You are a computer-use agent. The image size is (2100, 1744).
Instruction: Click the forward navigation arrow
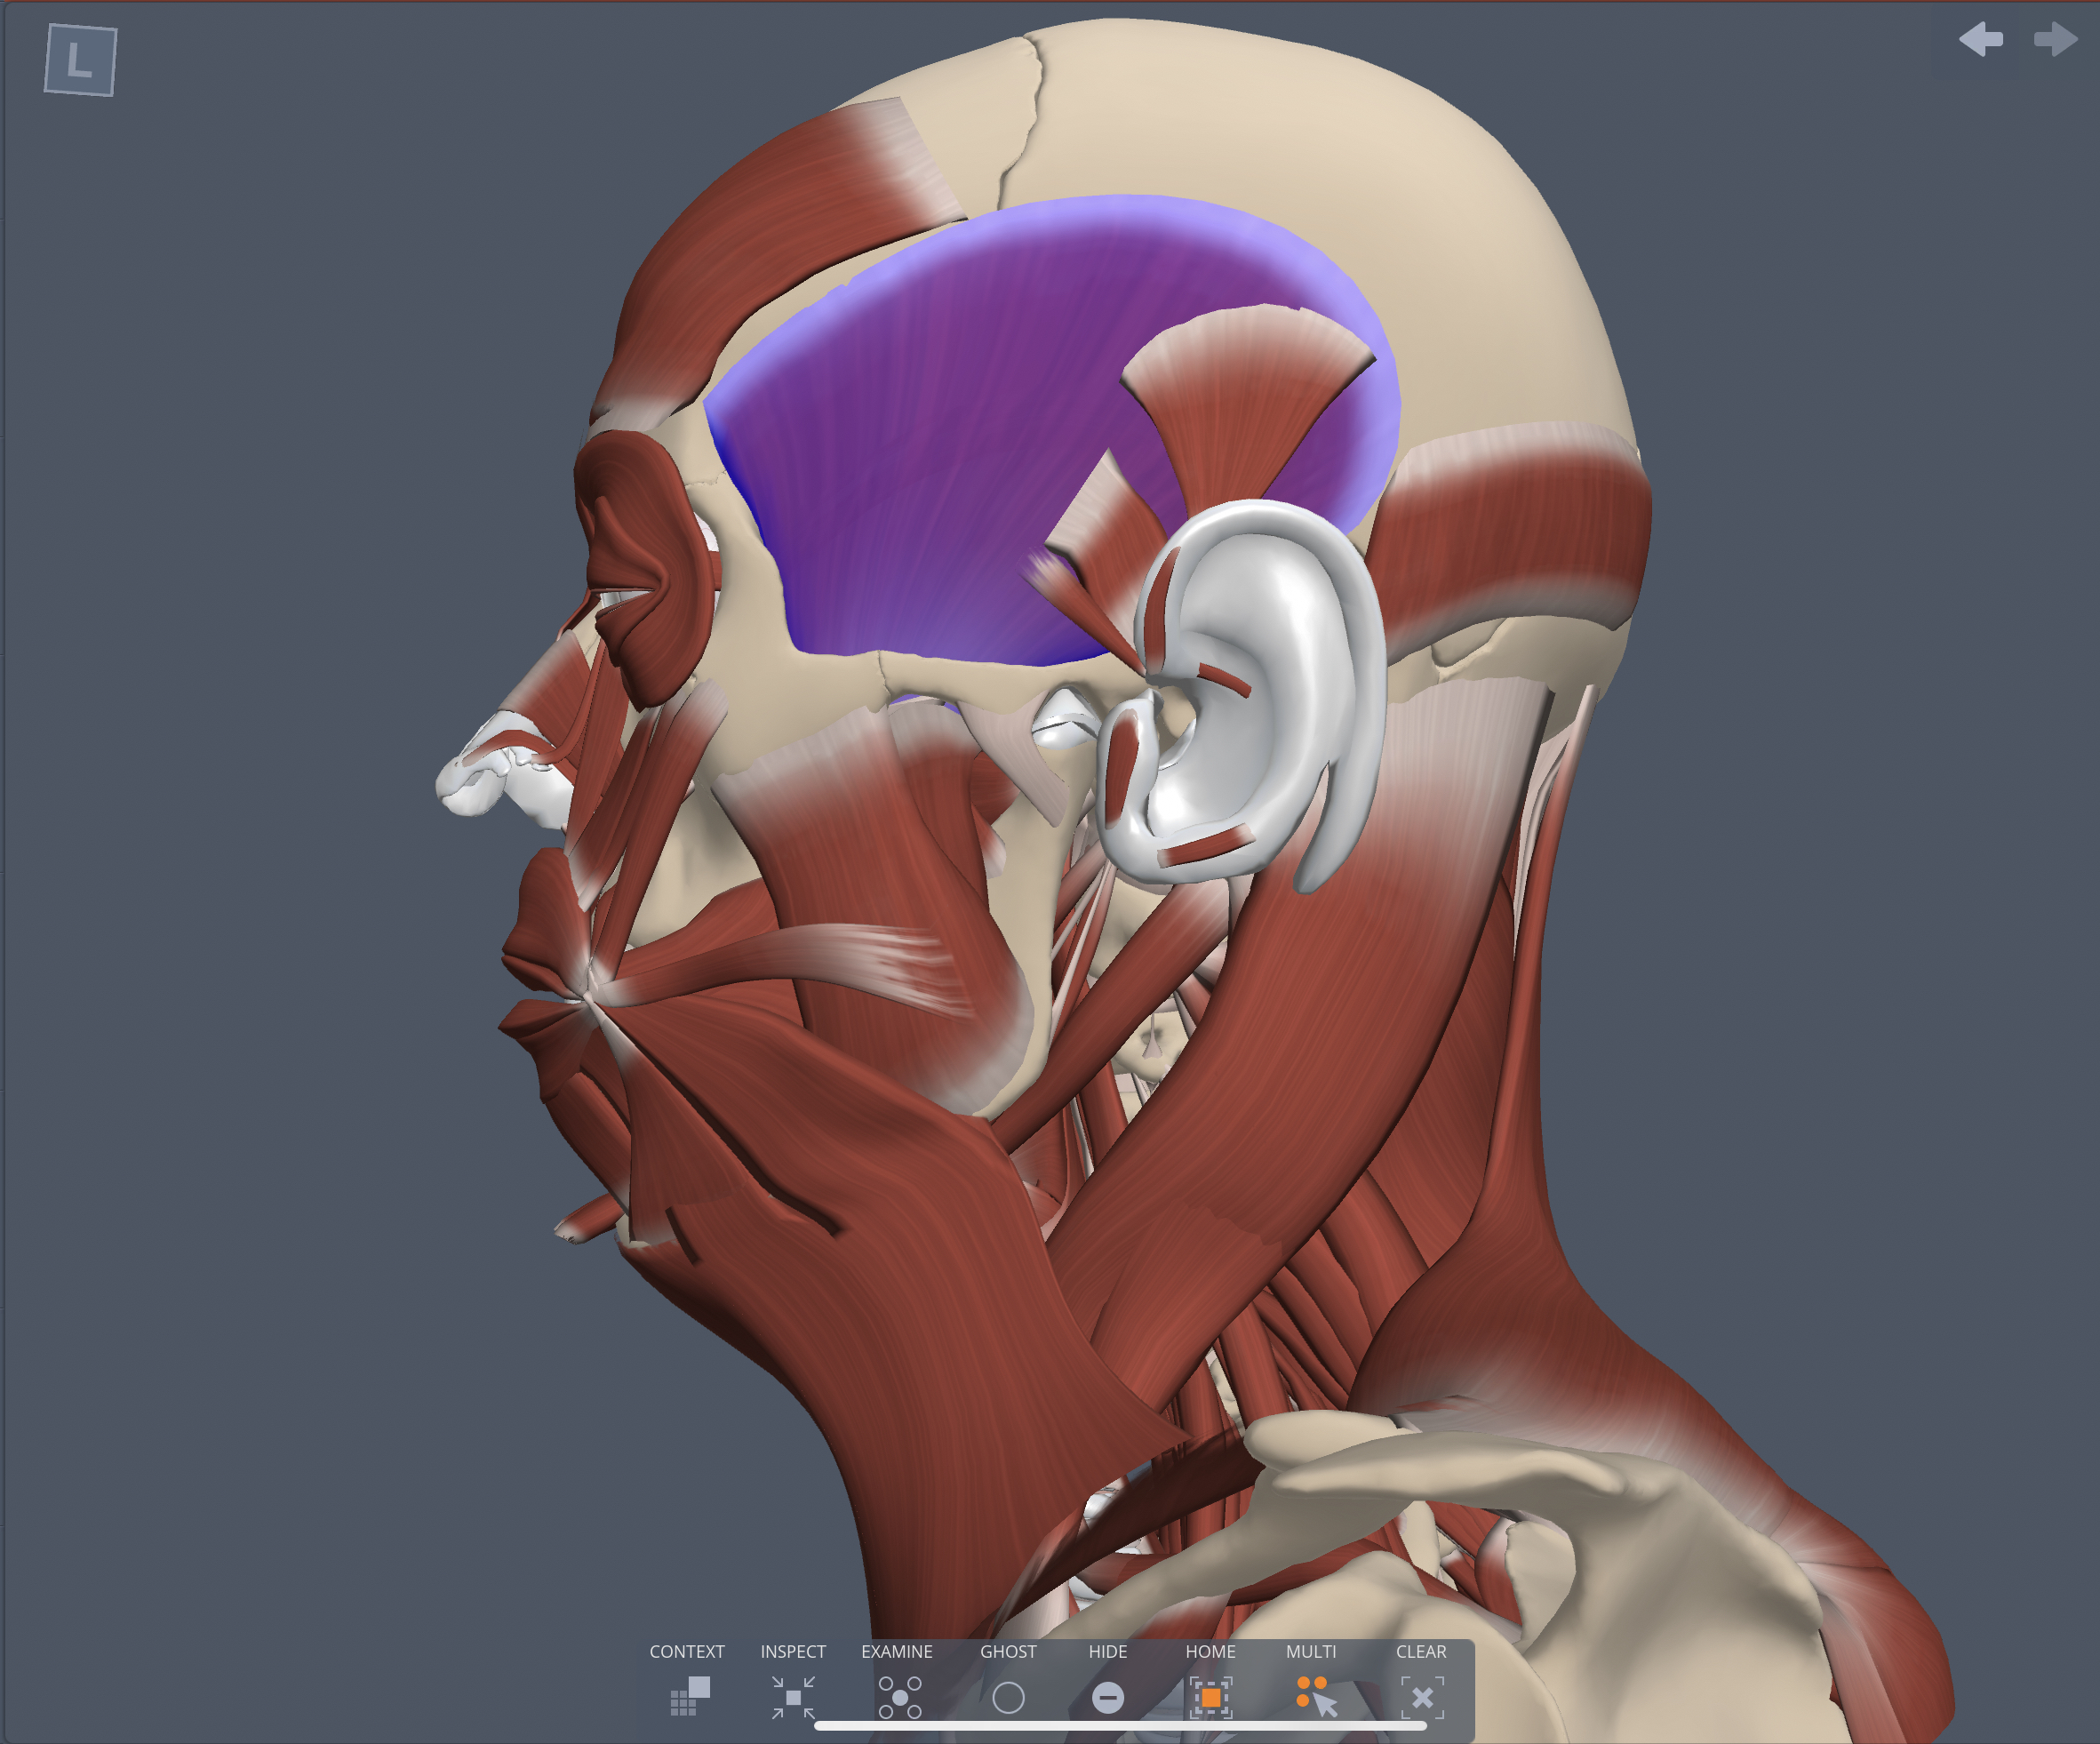click(2053, 40)
